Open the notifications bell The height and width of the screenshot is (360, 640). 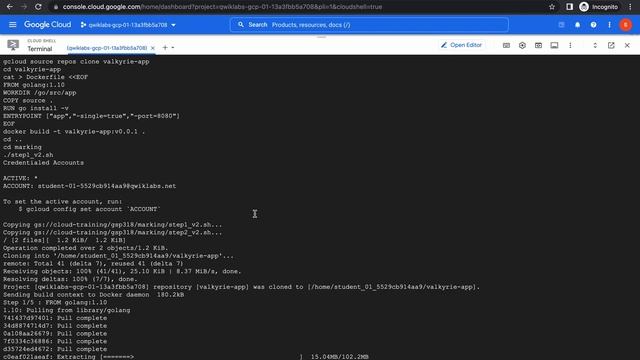pyautogui.click(x=578, y=25)
